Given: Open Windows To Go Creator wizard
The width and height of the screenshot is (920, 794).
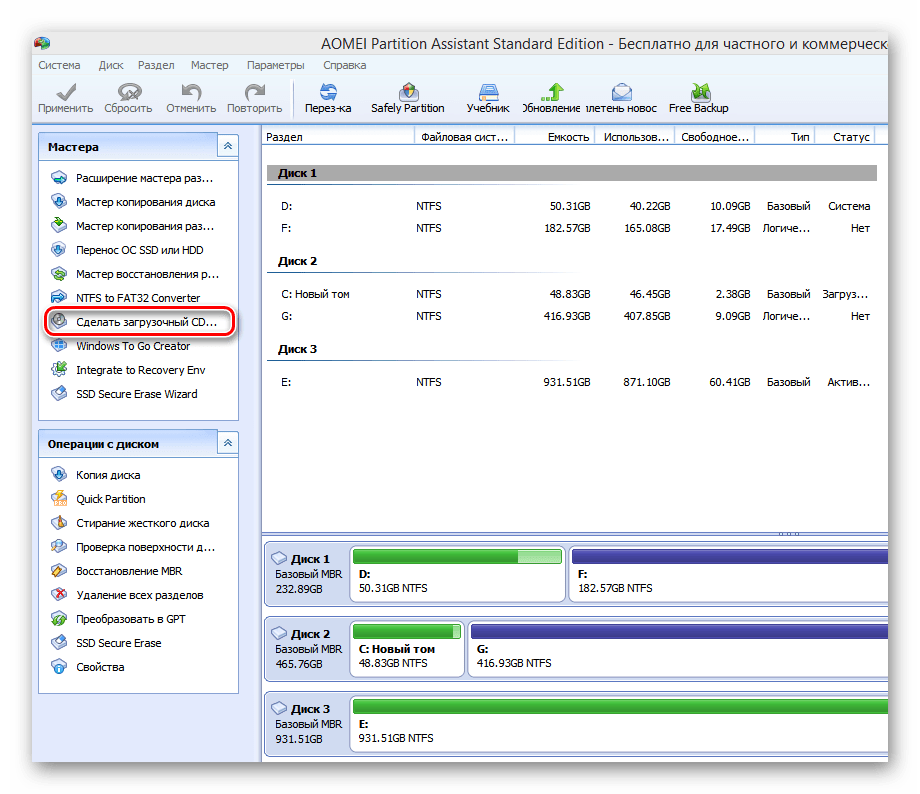Looking at the screenshot, I should 132,346.
